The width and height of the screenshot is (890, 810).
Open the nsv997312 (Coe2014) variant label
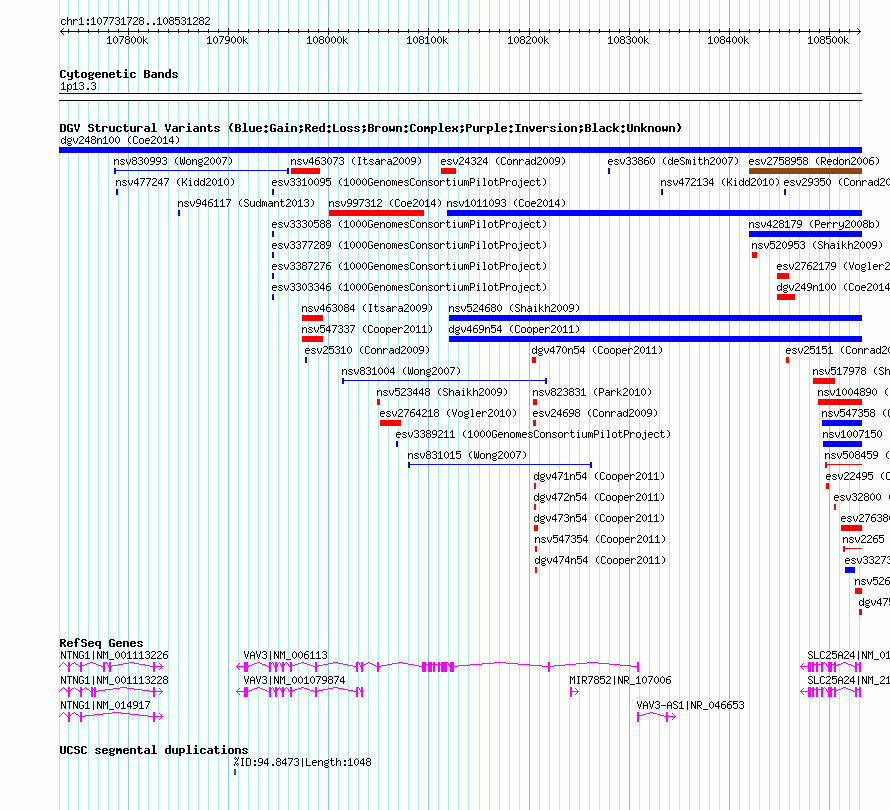click(385, 203)
